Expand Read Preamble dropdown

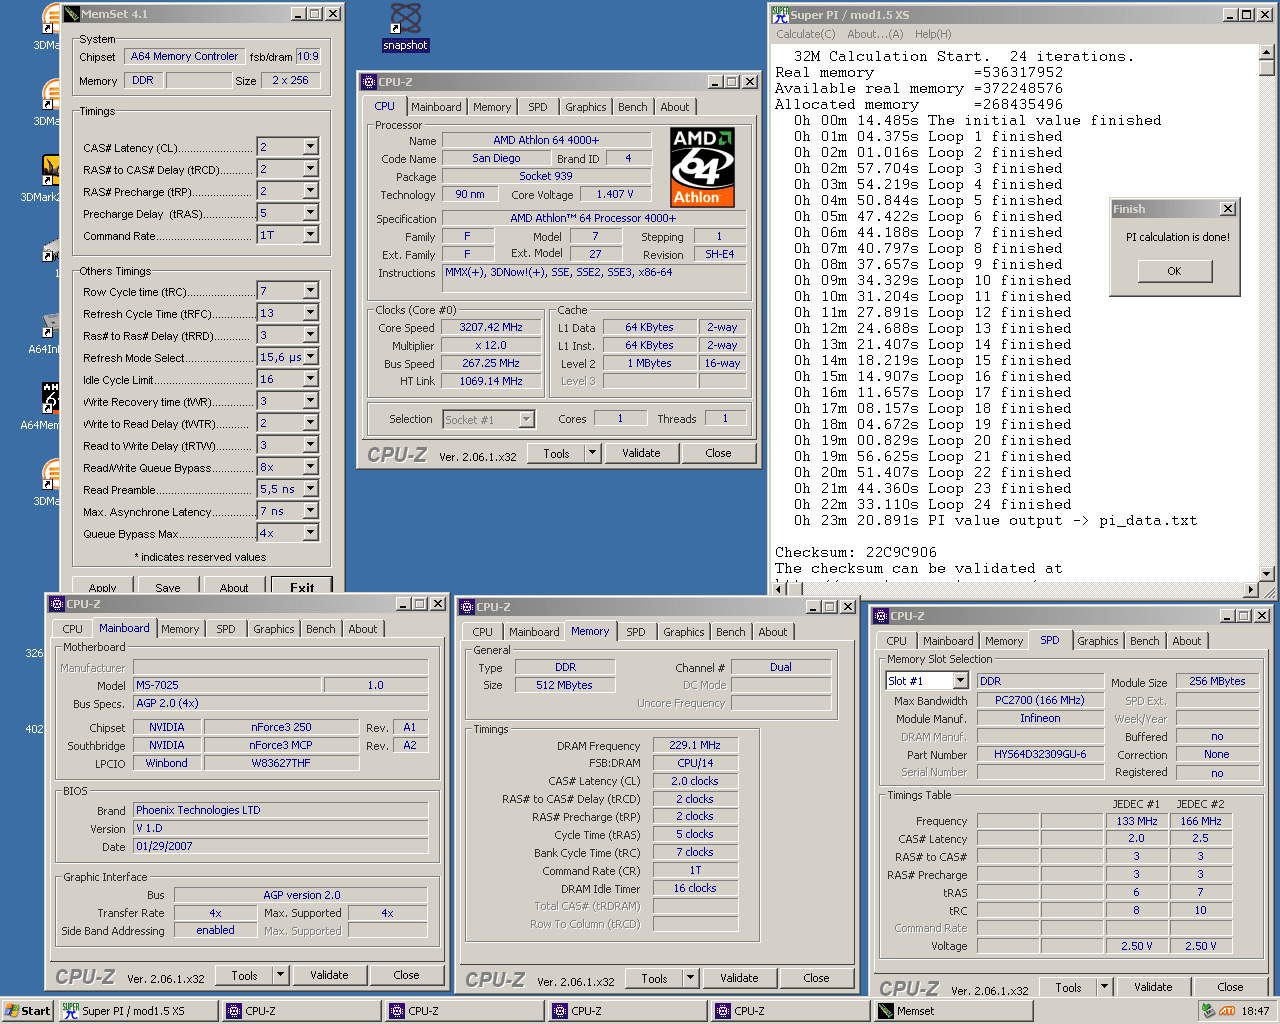(310, 489)
